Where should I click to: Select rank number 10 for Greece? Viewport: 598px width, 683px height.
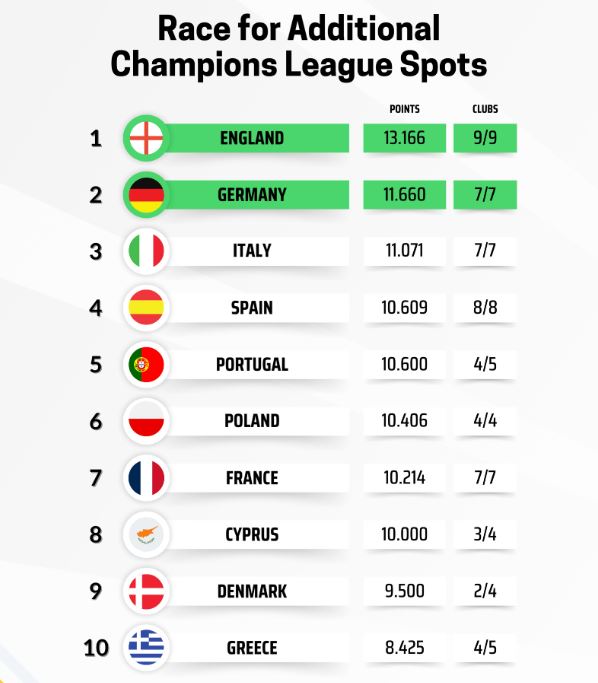click(96, 648)
